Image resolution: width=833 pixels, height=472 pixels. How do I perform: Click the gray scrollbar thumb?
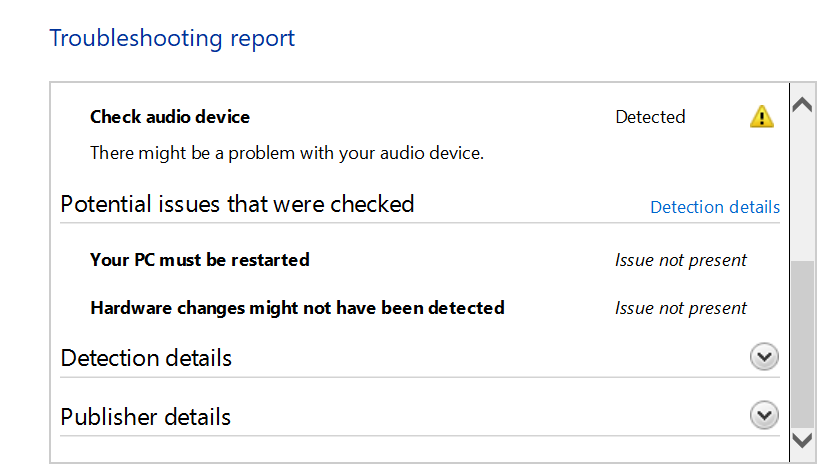[802, 340]
